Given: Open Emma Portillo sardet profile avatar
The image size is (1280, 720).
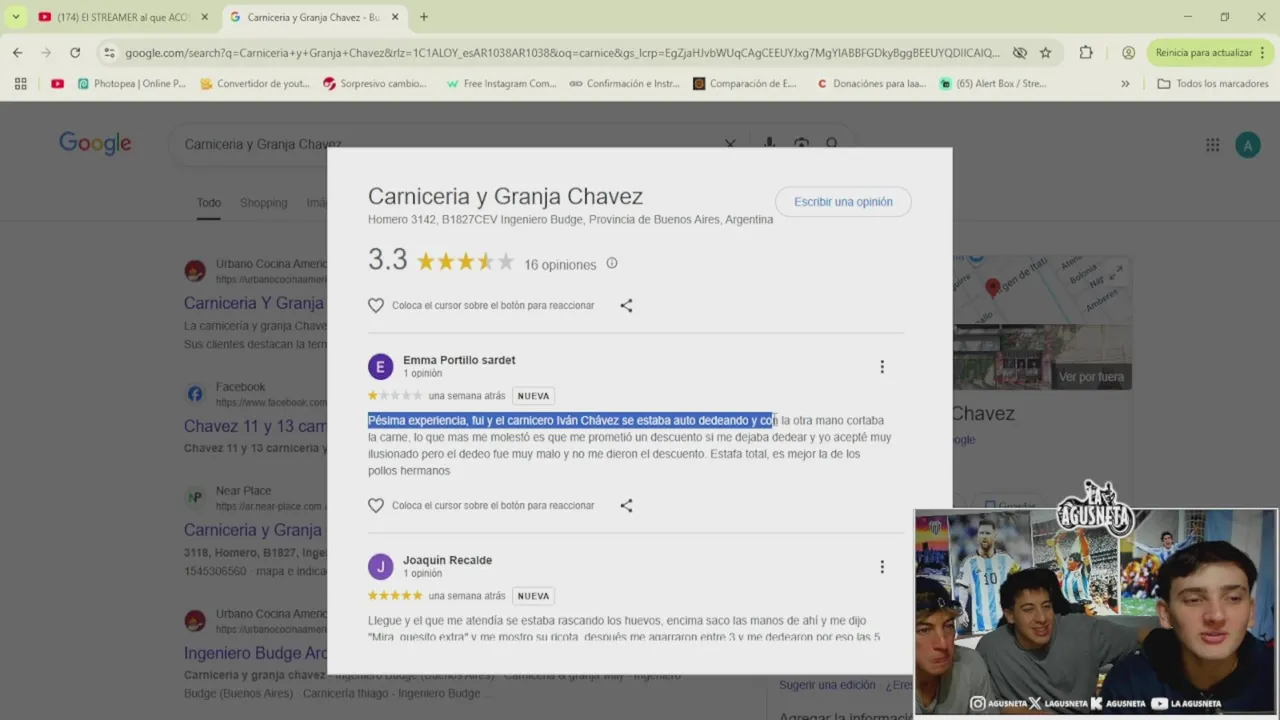Looking at the screenshot, I should pos(380,366).
